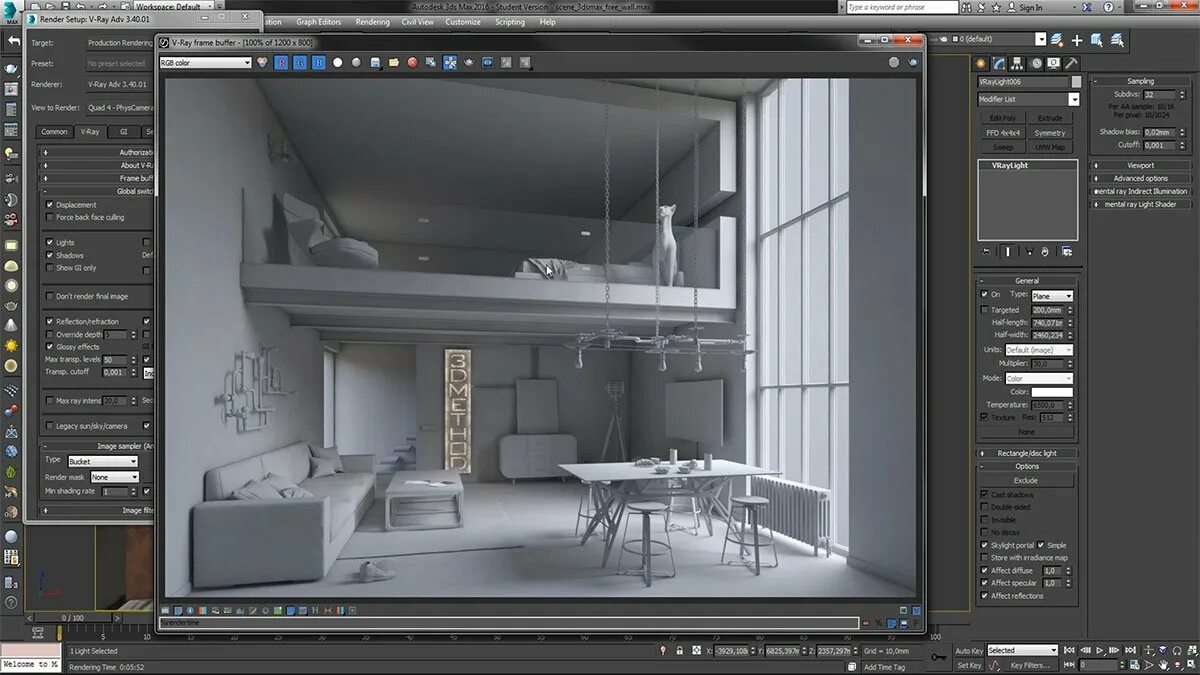Toggle show end result icon in modifier stack

coord(1008,251)
